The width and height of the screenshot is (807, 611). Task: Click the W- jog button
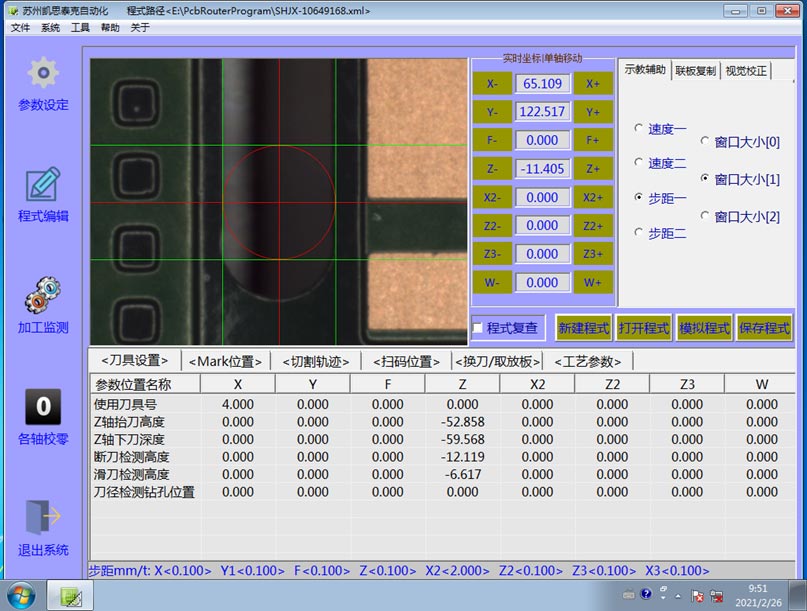pyautogui.click(x=492, y=283)
